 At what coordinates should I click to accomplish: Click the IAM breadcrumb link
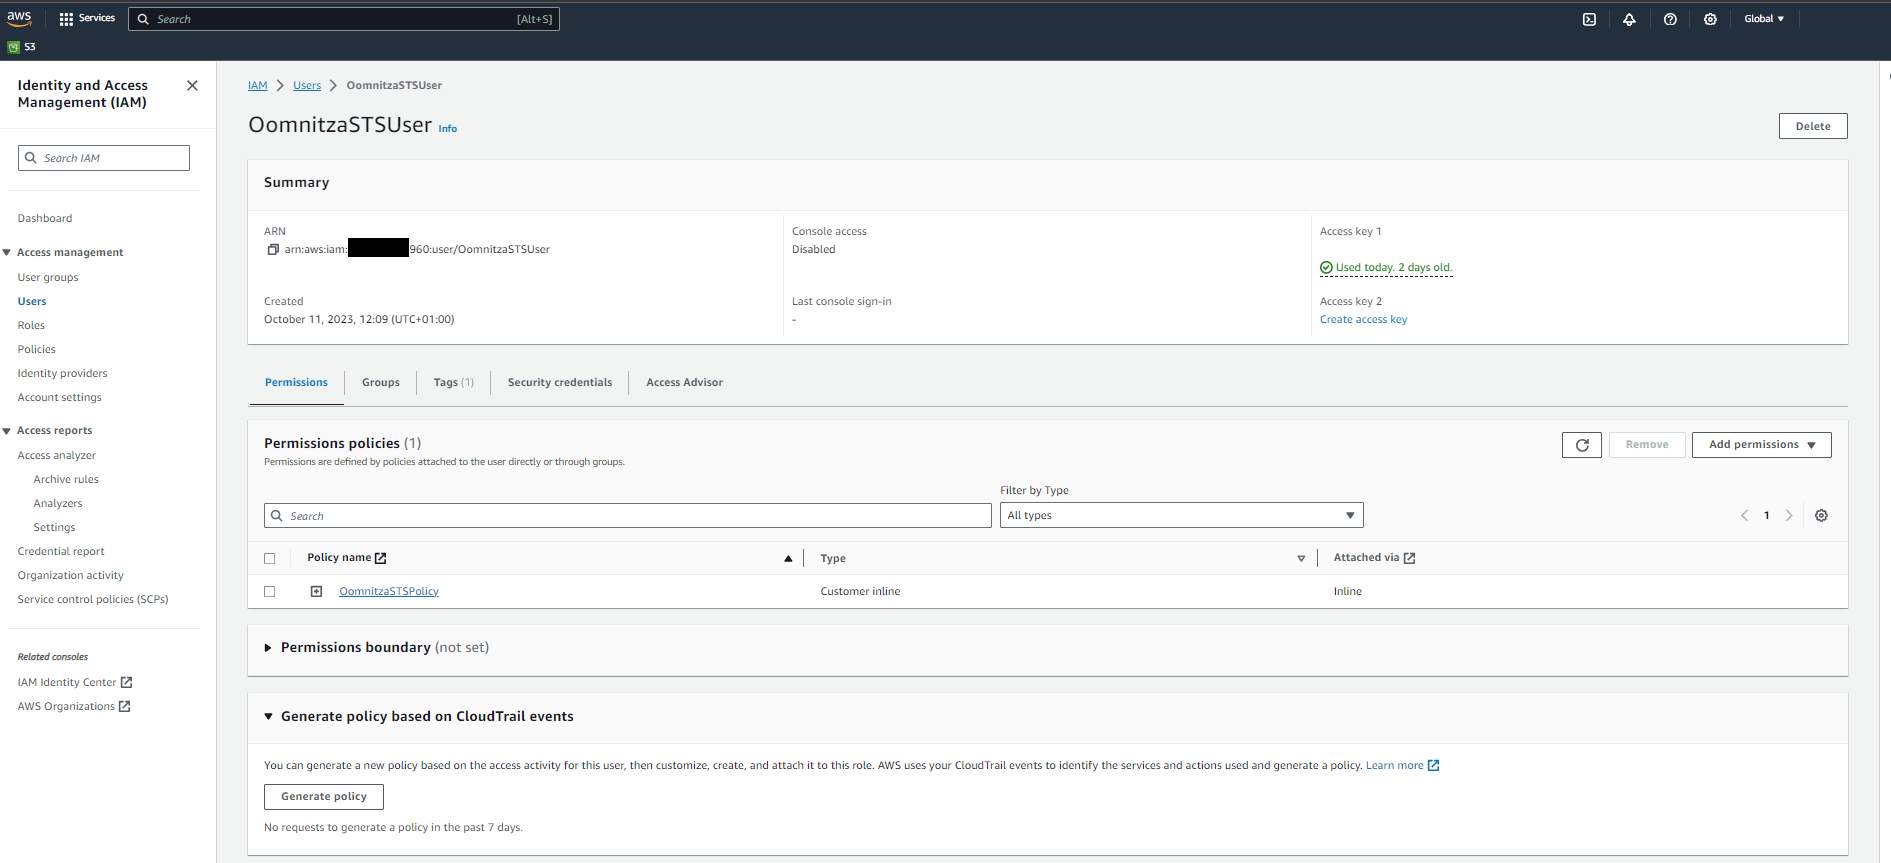[258, 86]
